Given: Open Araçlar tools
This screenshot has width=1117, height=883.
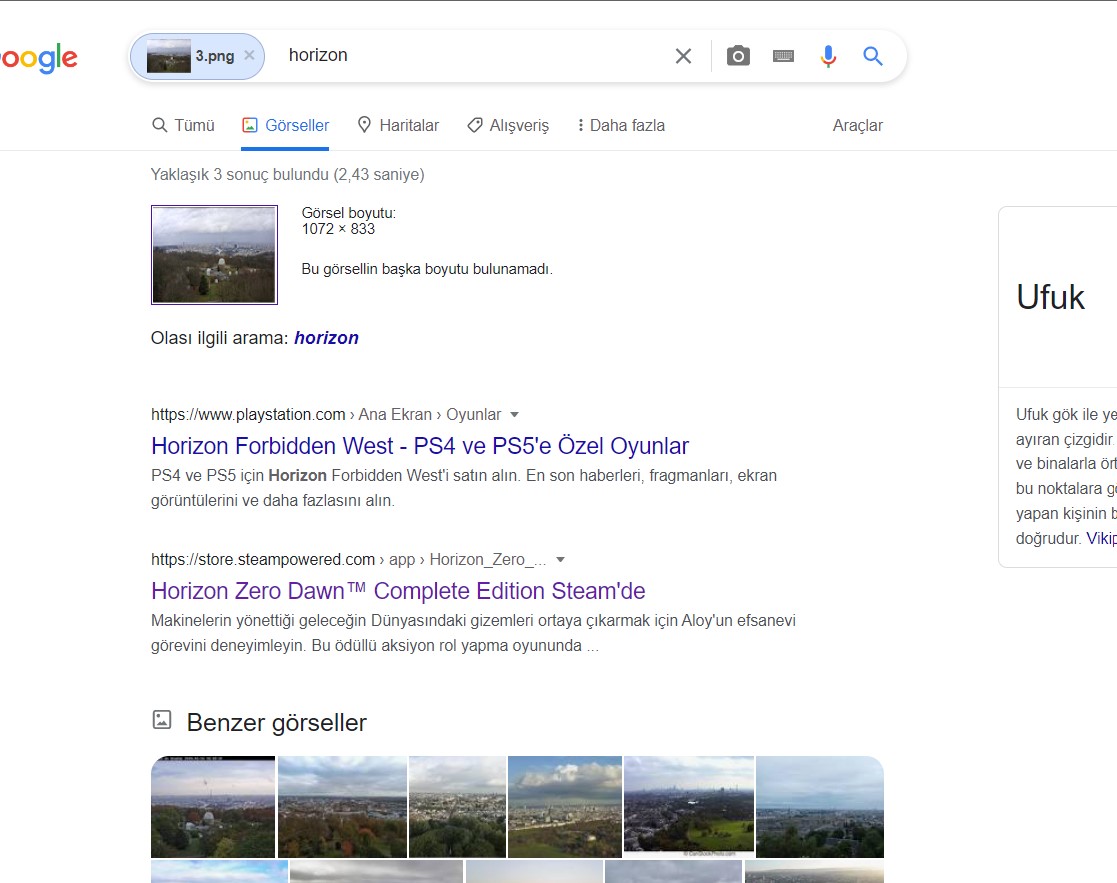Looking at the screenshot, I should point(858,125).
